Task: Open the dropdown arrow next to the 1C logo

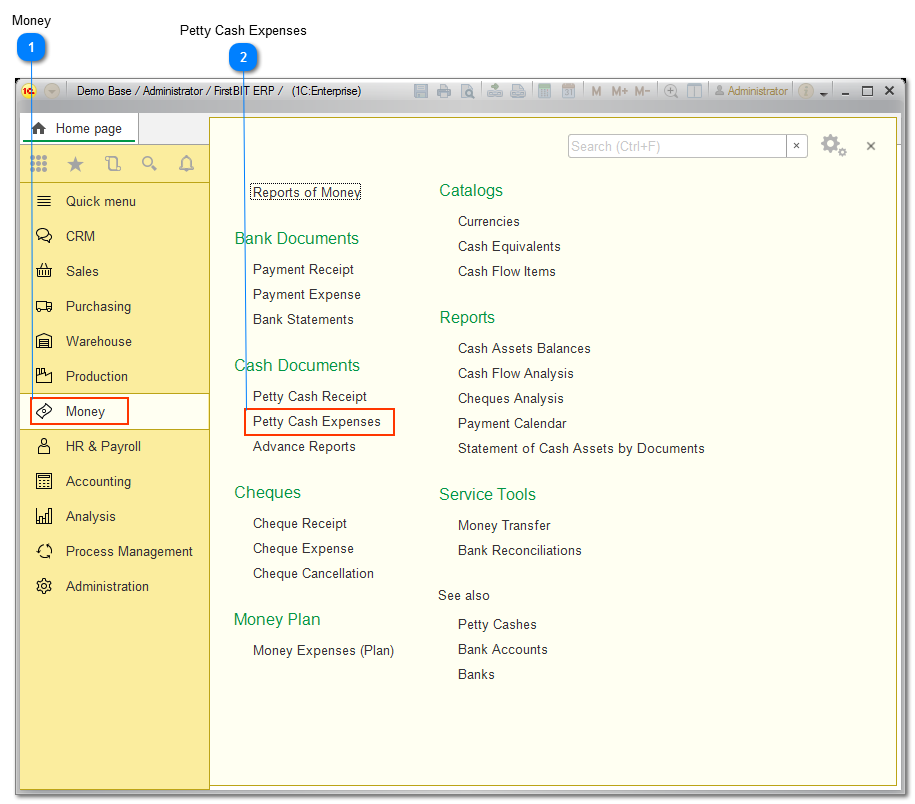Action: (x=51, y=90)
